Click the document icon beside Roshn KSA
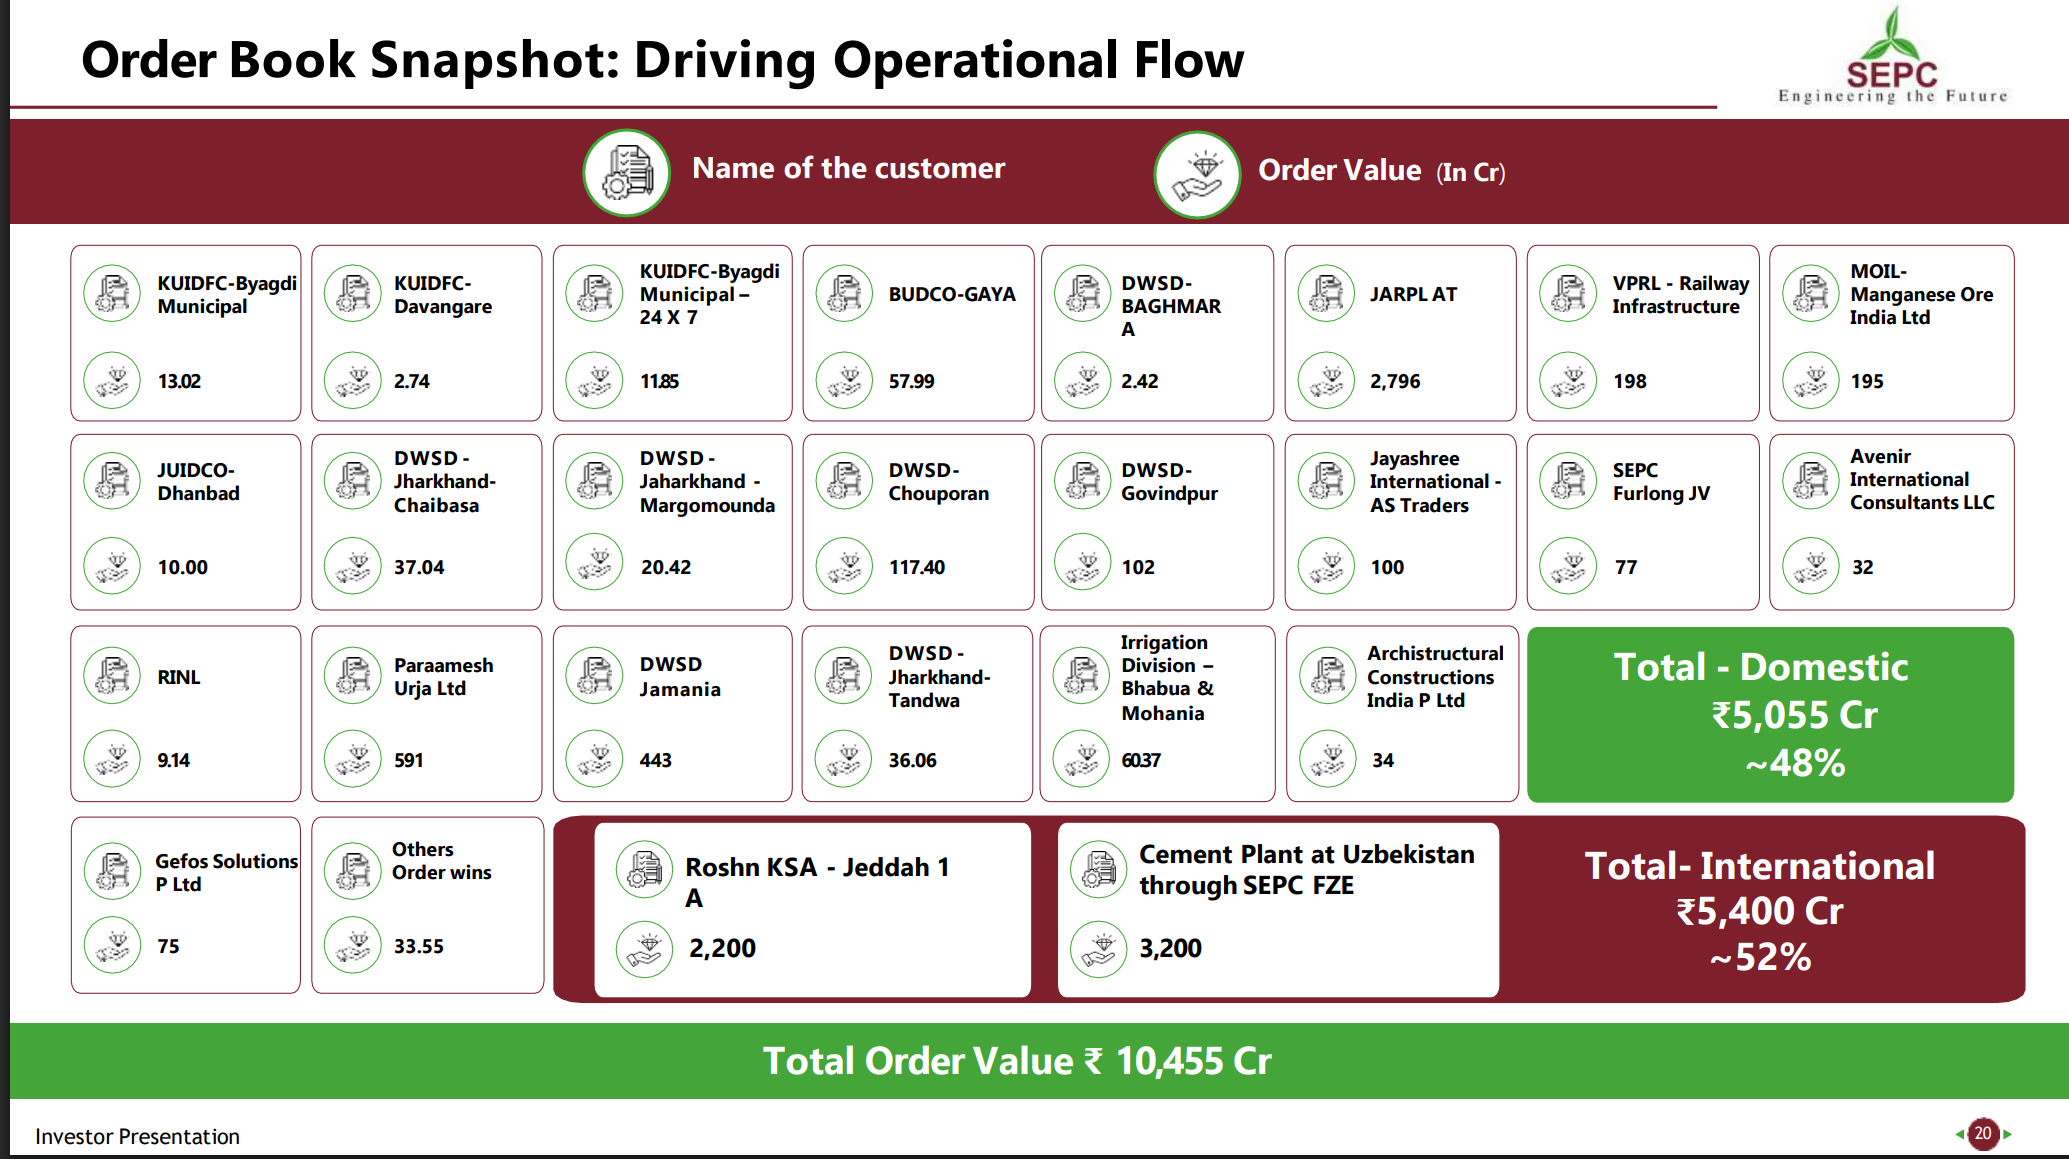Image resolution: width=2069 pixels, height=1159 pixels. [645, 868]
